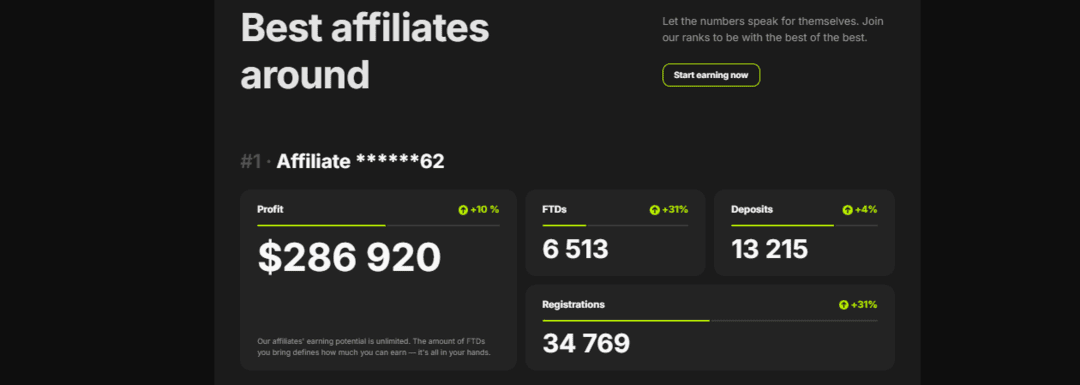Image resolution: width=1080 pixels, height=385 pixels.
Task: Click the Deposits progress bar
Action: click(804, 225)
